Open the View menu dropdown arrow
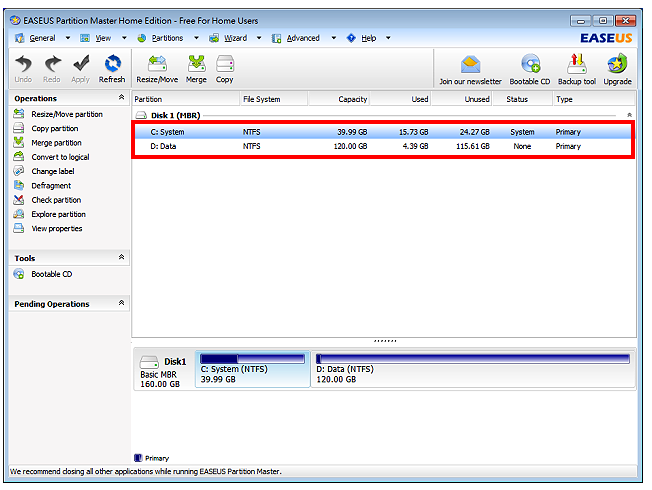Screen dimensions: 652x490 pyautogui.click(x=124, y=38)
